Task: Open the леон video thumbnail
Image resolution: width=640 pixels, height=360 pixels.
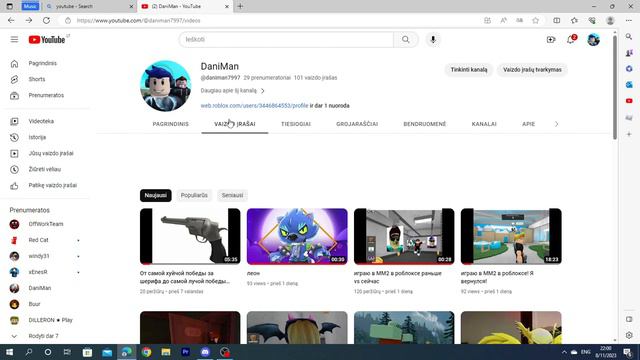Action: tap(297, 236)
